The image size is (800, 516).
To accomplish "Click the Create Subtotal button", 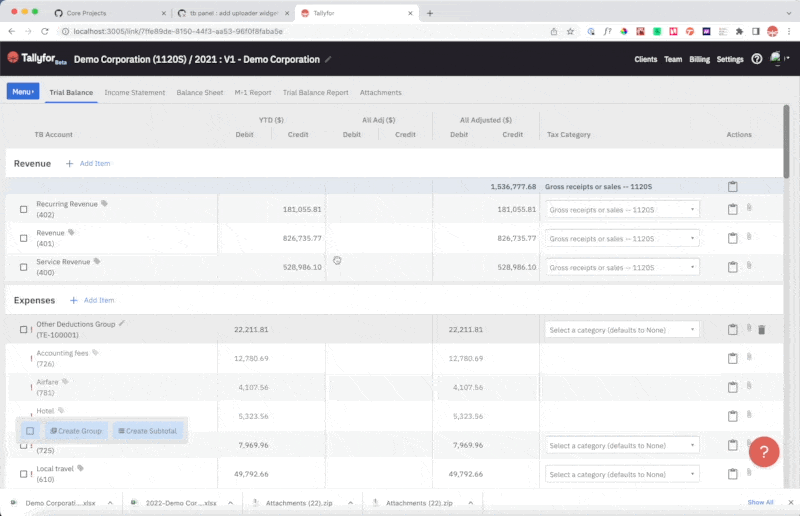I will 147,431.
